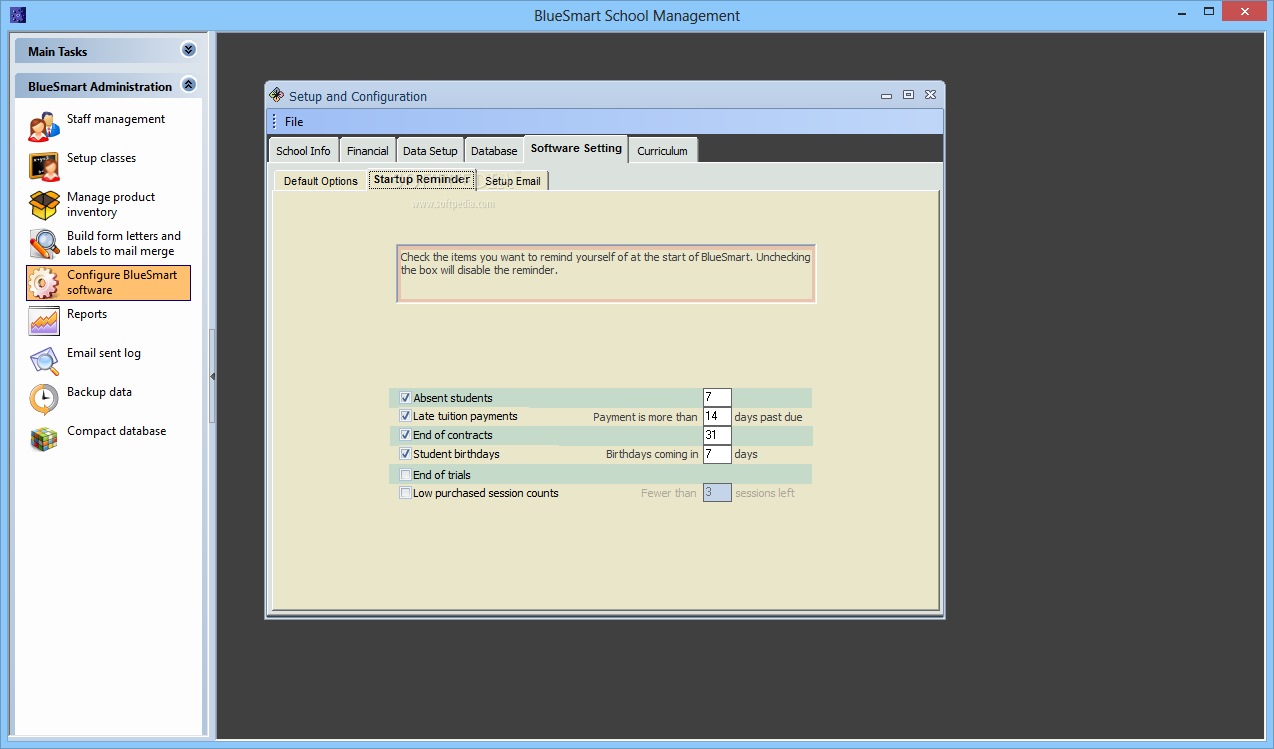This screenshot has width=1274, height=749.
Task: Click Email sent log text
Action: 104,353
